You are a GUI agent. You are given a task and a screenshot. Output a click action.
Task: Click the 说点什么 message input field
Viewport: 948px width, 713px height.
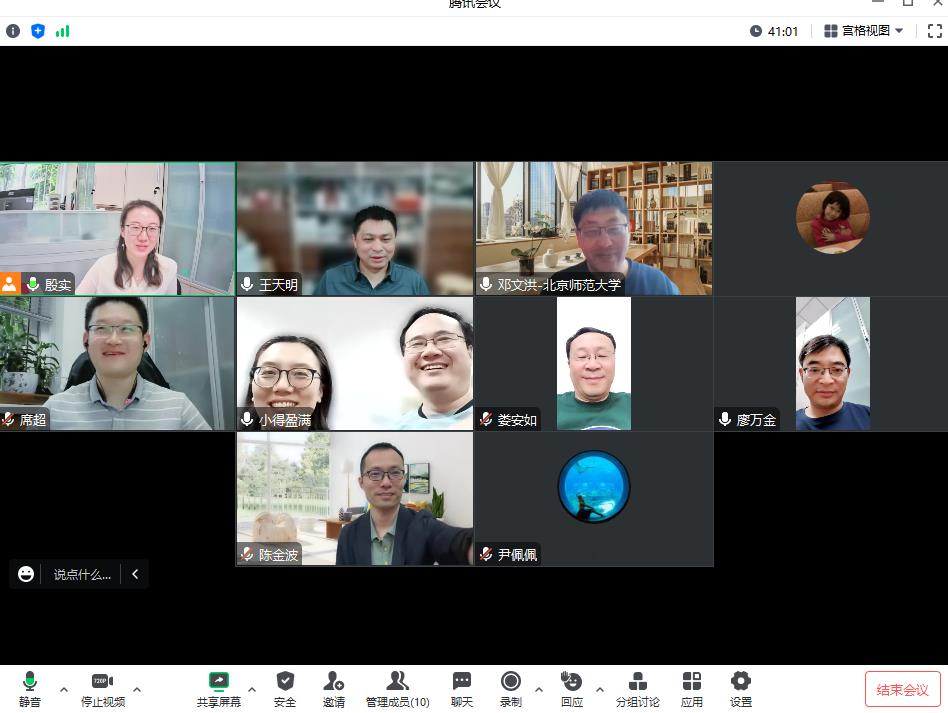tap(82, 574)
